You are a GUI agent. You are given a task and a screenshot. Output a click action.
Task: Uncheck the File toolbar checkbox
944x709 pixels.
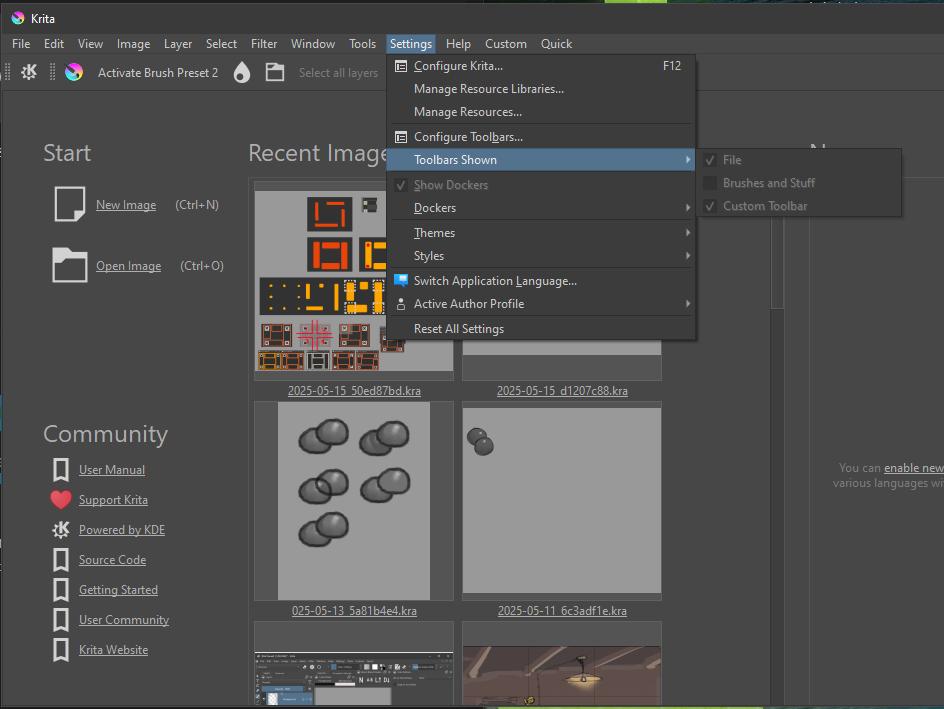tap(710, 160)
